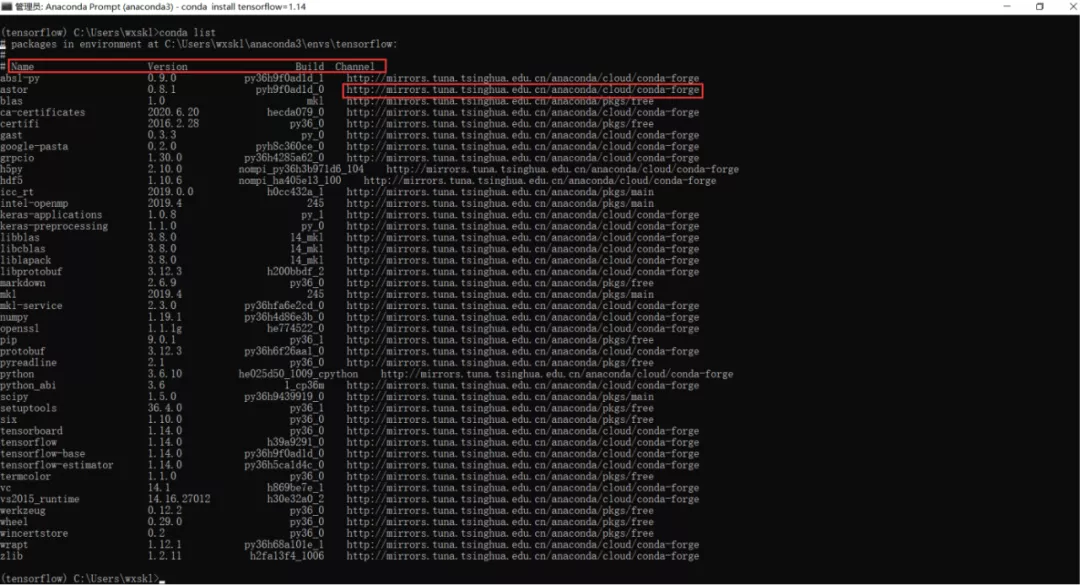
Task: Select the protobuf package name
Action: (x=23, y=351)
